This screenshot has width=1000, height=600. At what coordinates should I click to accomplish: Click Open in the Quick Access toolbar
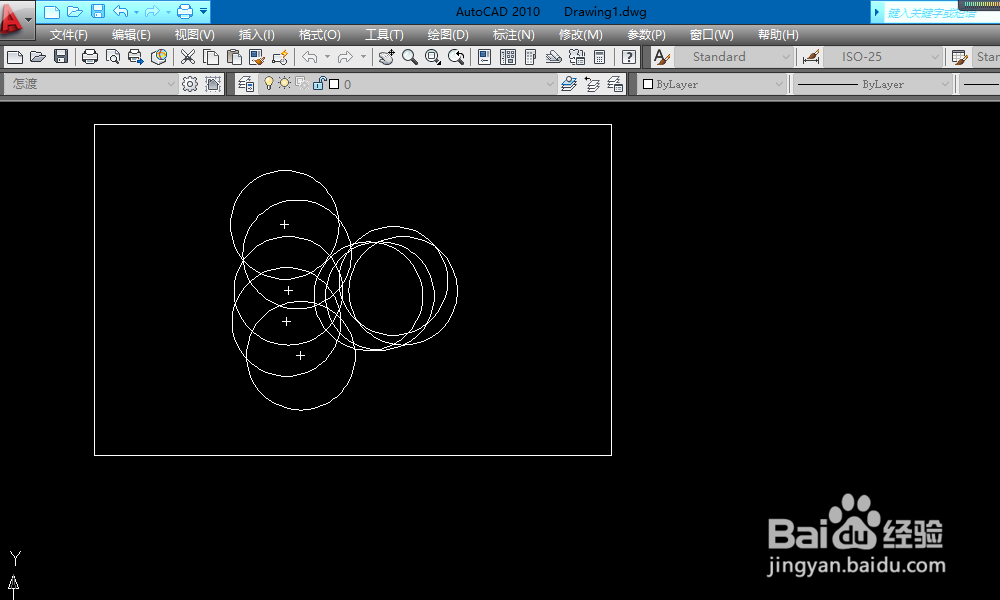75,11
